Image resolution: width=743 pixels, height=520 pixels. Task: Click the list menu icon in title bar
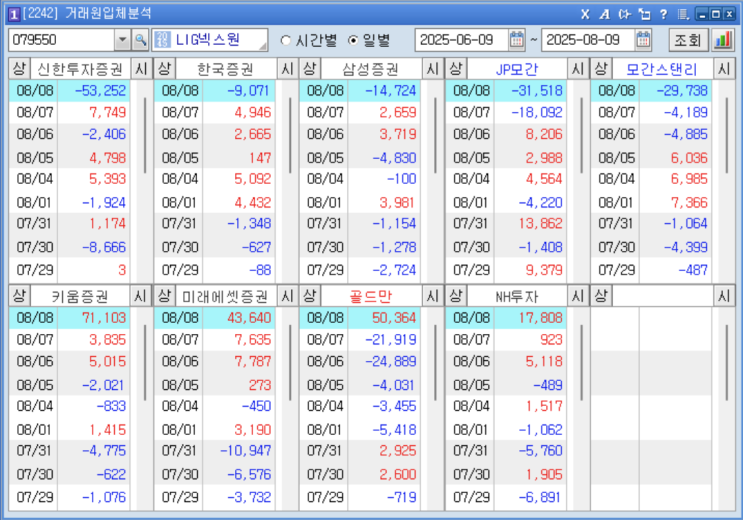point(683,14)
